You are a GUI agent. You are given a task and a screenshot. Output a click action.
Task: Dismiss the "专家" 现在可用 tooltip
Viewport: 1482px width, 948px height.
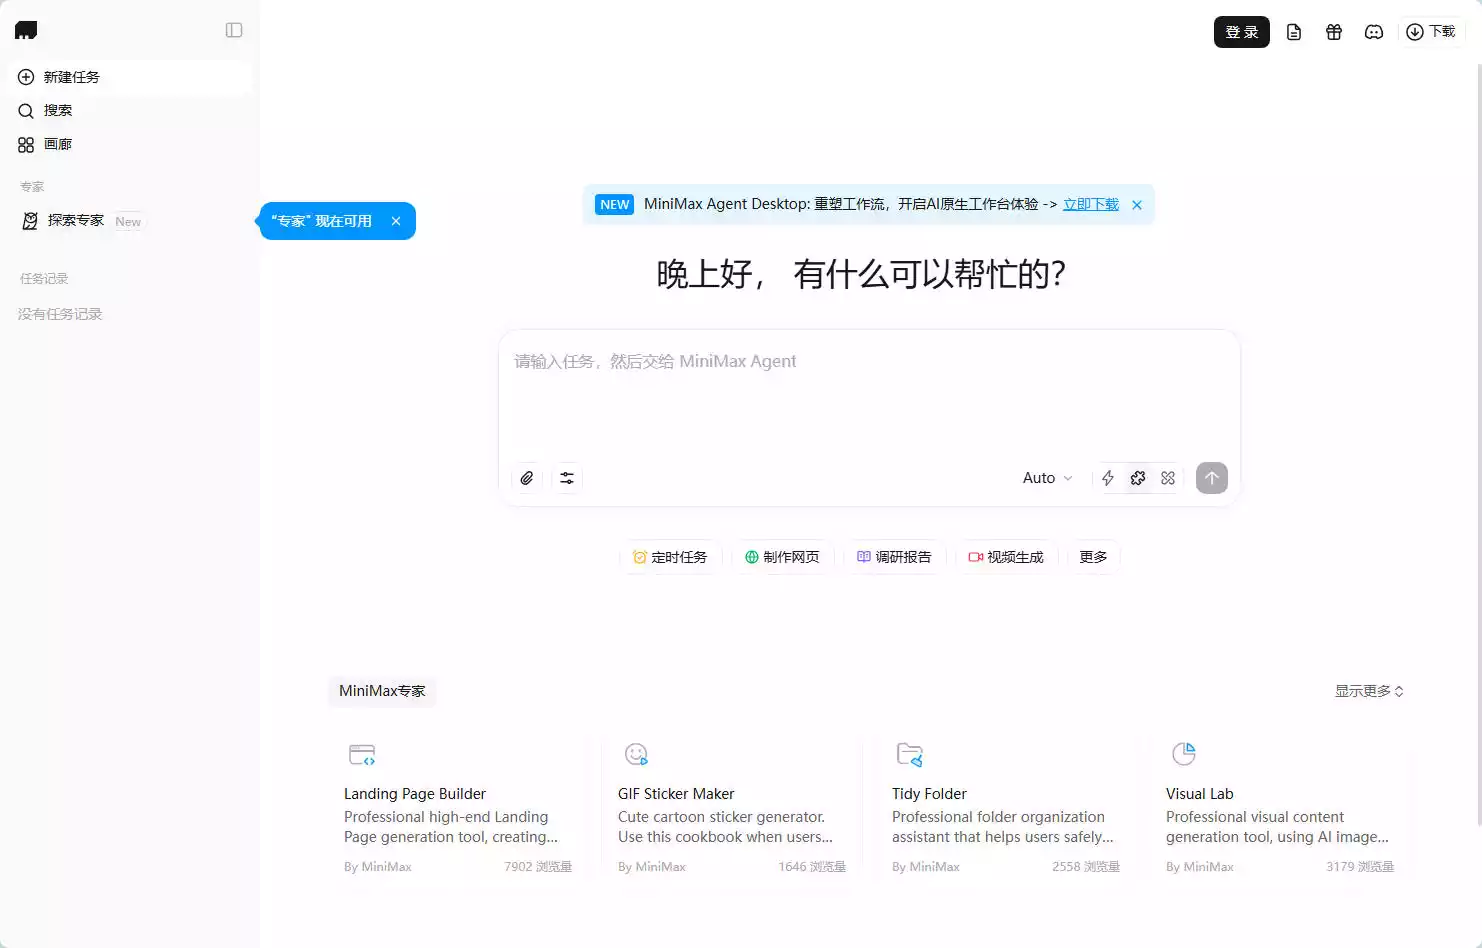[396, 221]
